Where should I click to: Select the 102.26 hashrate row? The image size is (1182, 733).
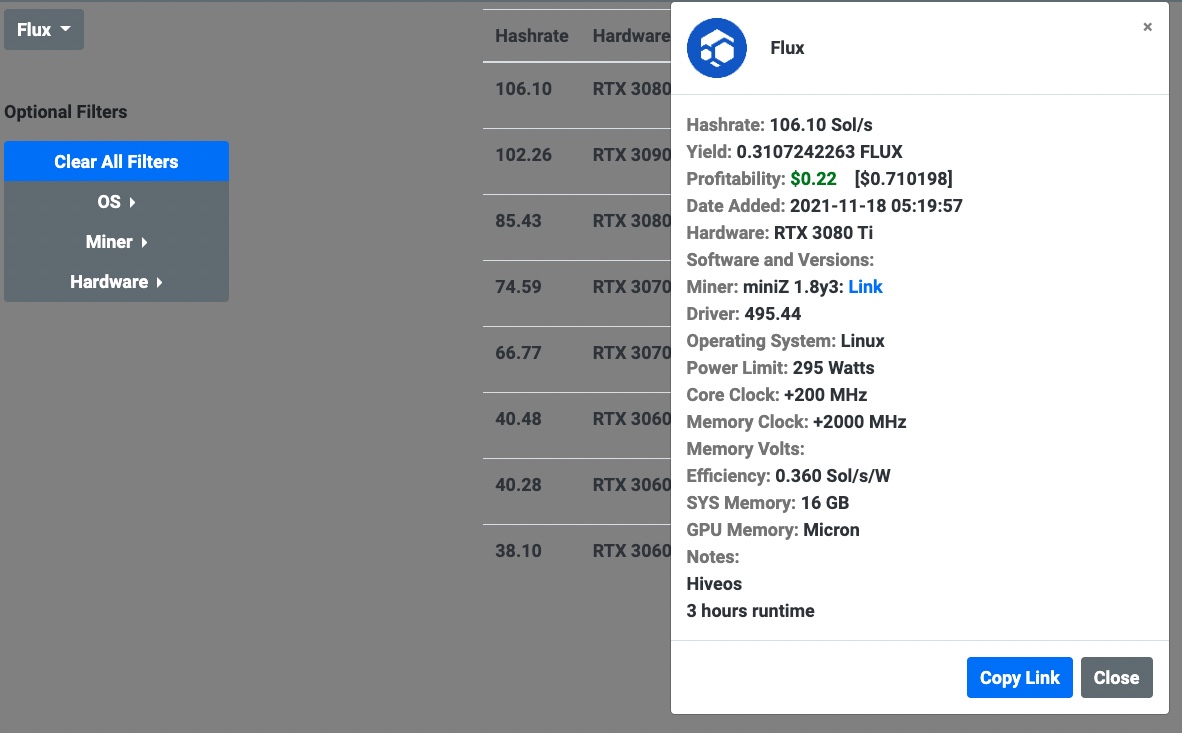tap(524, 155)
